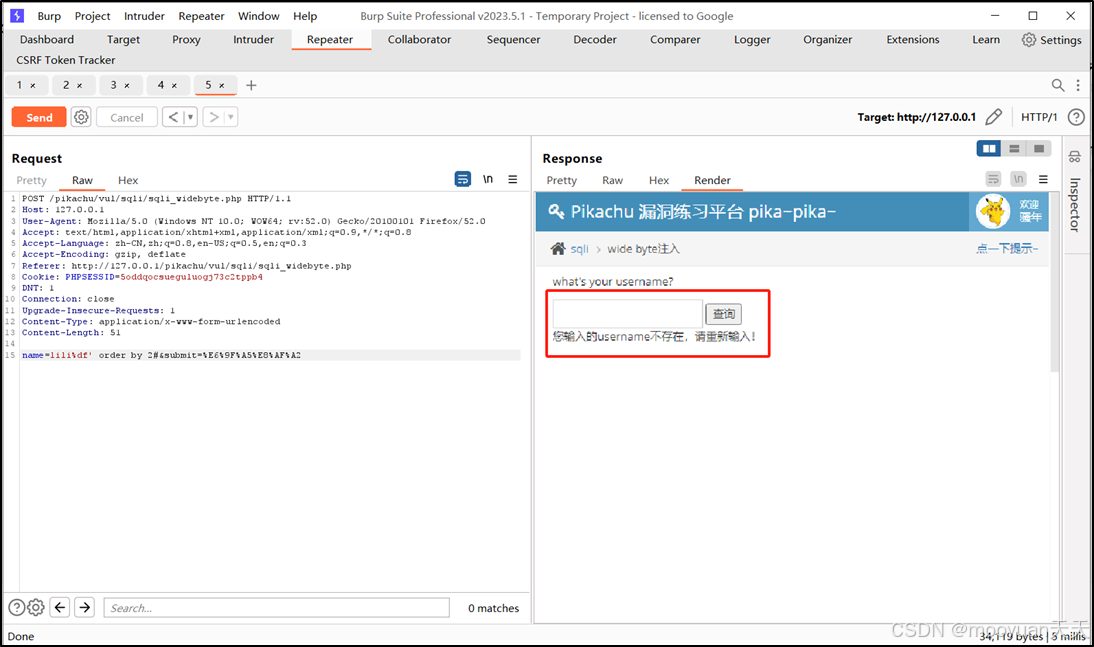This screenshot has height=647, width=1094.
Task: Toggle request word wrap icon
Action: (x=463, y=179)
